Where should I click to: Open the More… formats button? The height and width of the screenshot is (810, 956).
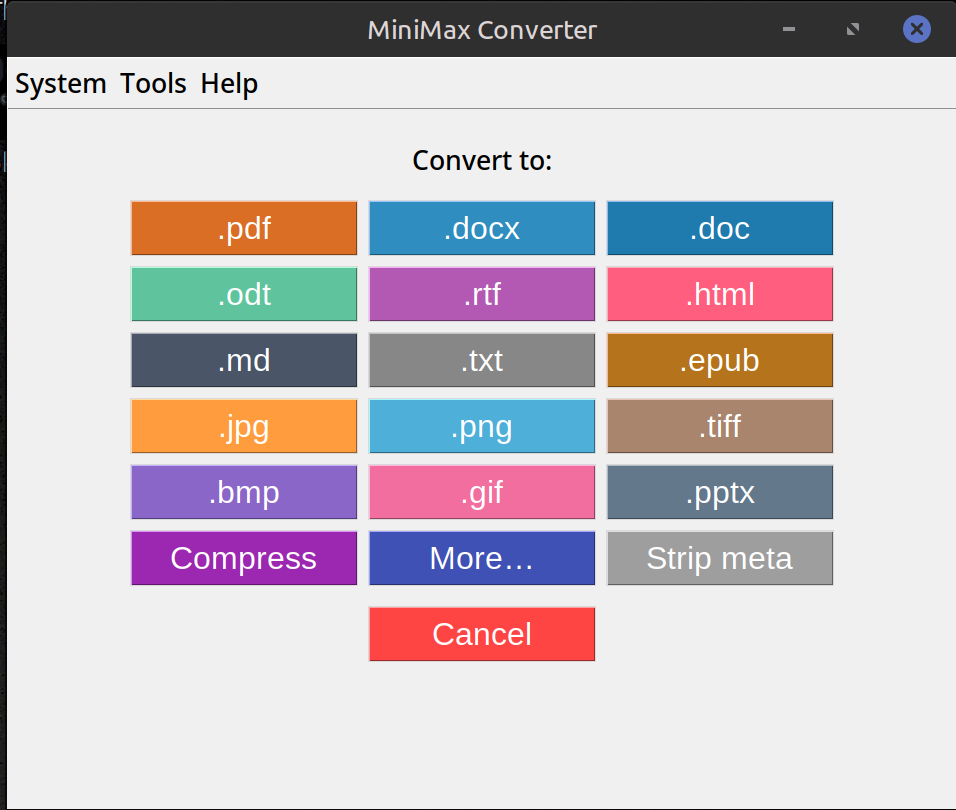click(x=482, y=558)
